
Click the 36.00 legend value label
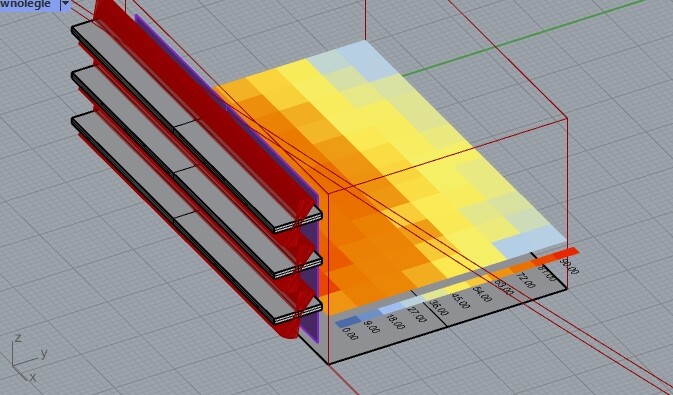(438, 308)
